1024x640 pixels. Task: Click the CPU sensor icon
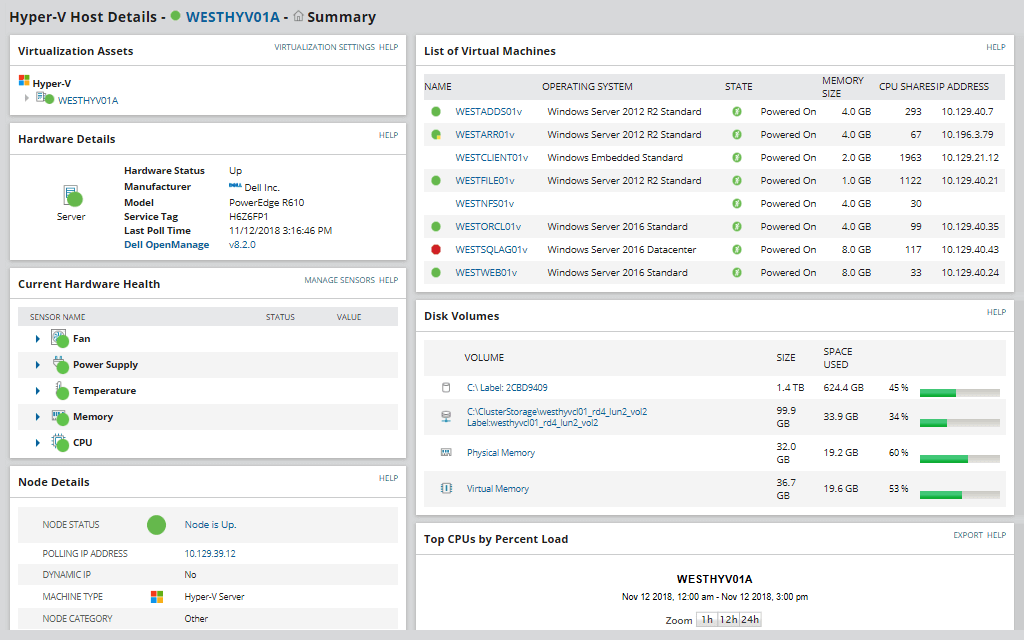coord(59,442)
